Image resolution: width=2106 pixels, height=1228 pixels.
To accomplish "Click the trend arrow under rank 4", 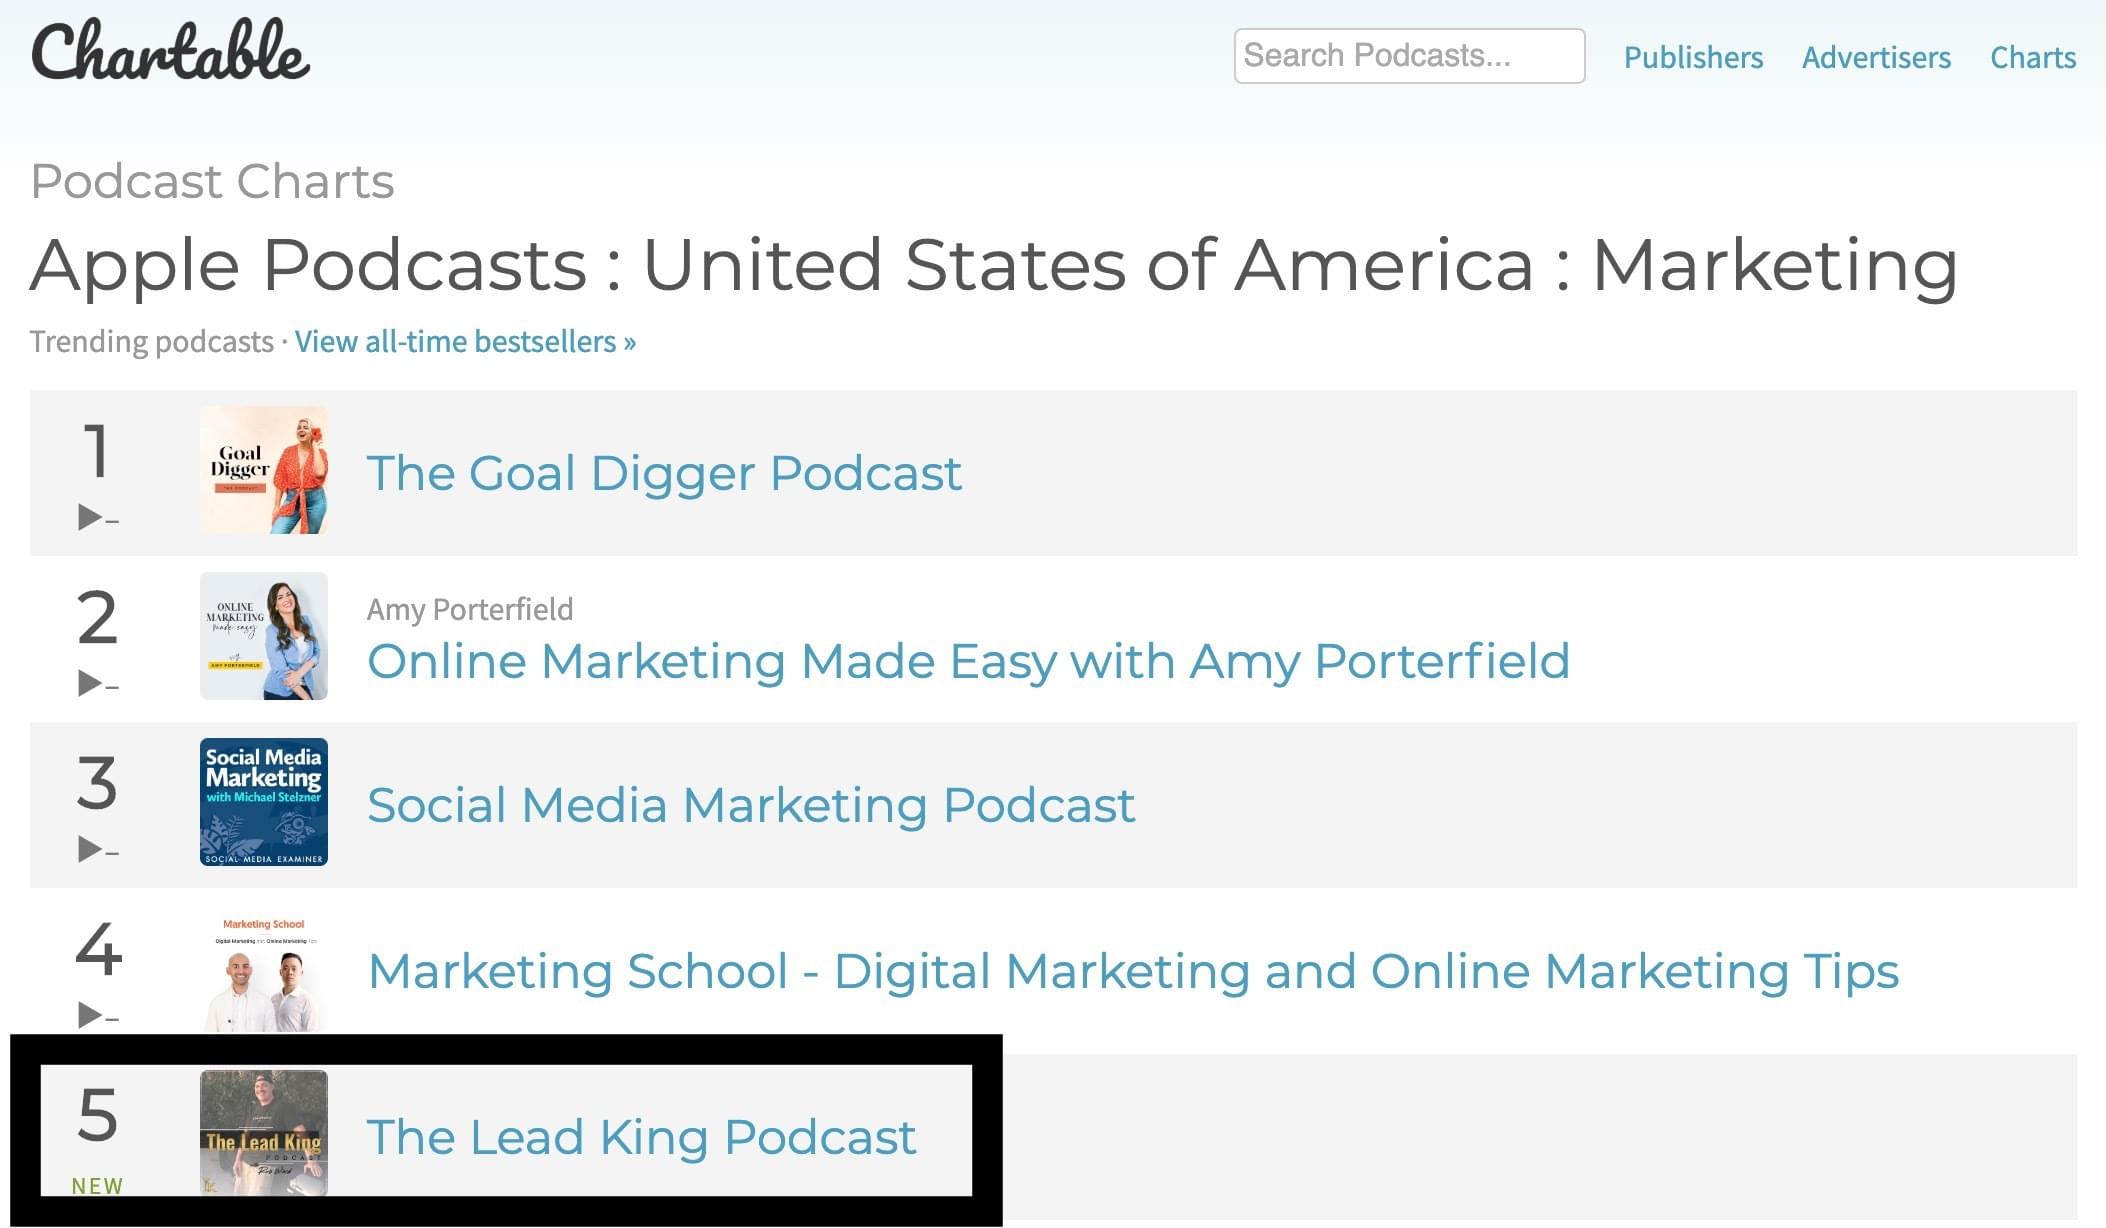I will (98, 1015).
